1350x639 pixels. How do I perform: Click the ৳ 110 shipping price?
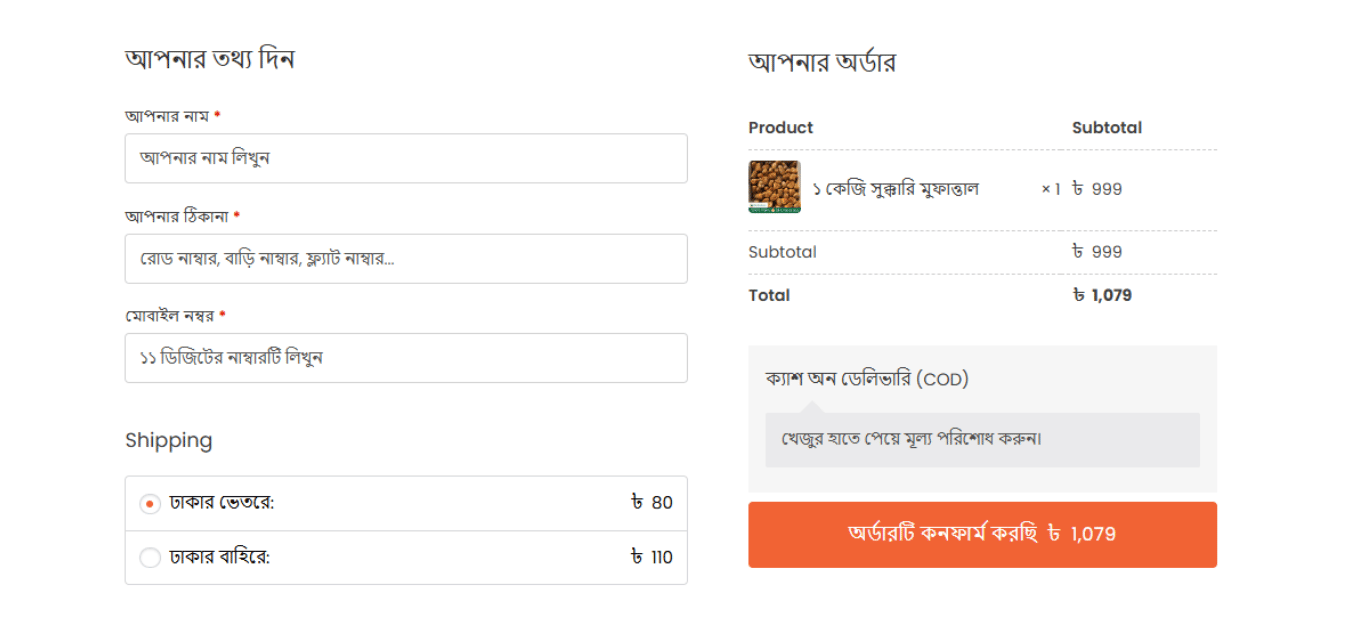pos(652,557)
